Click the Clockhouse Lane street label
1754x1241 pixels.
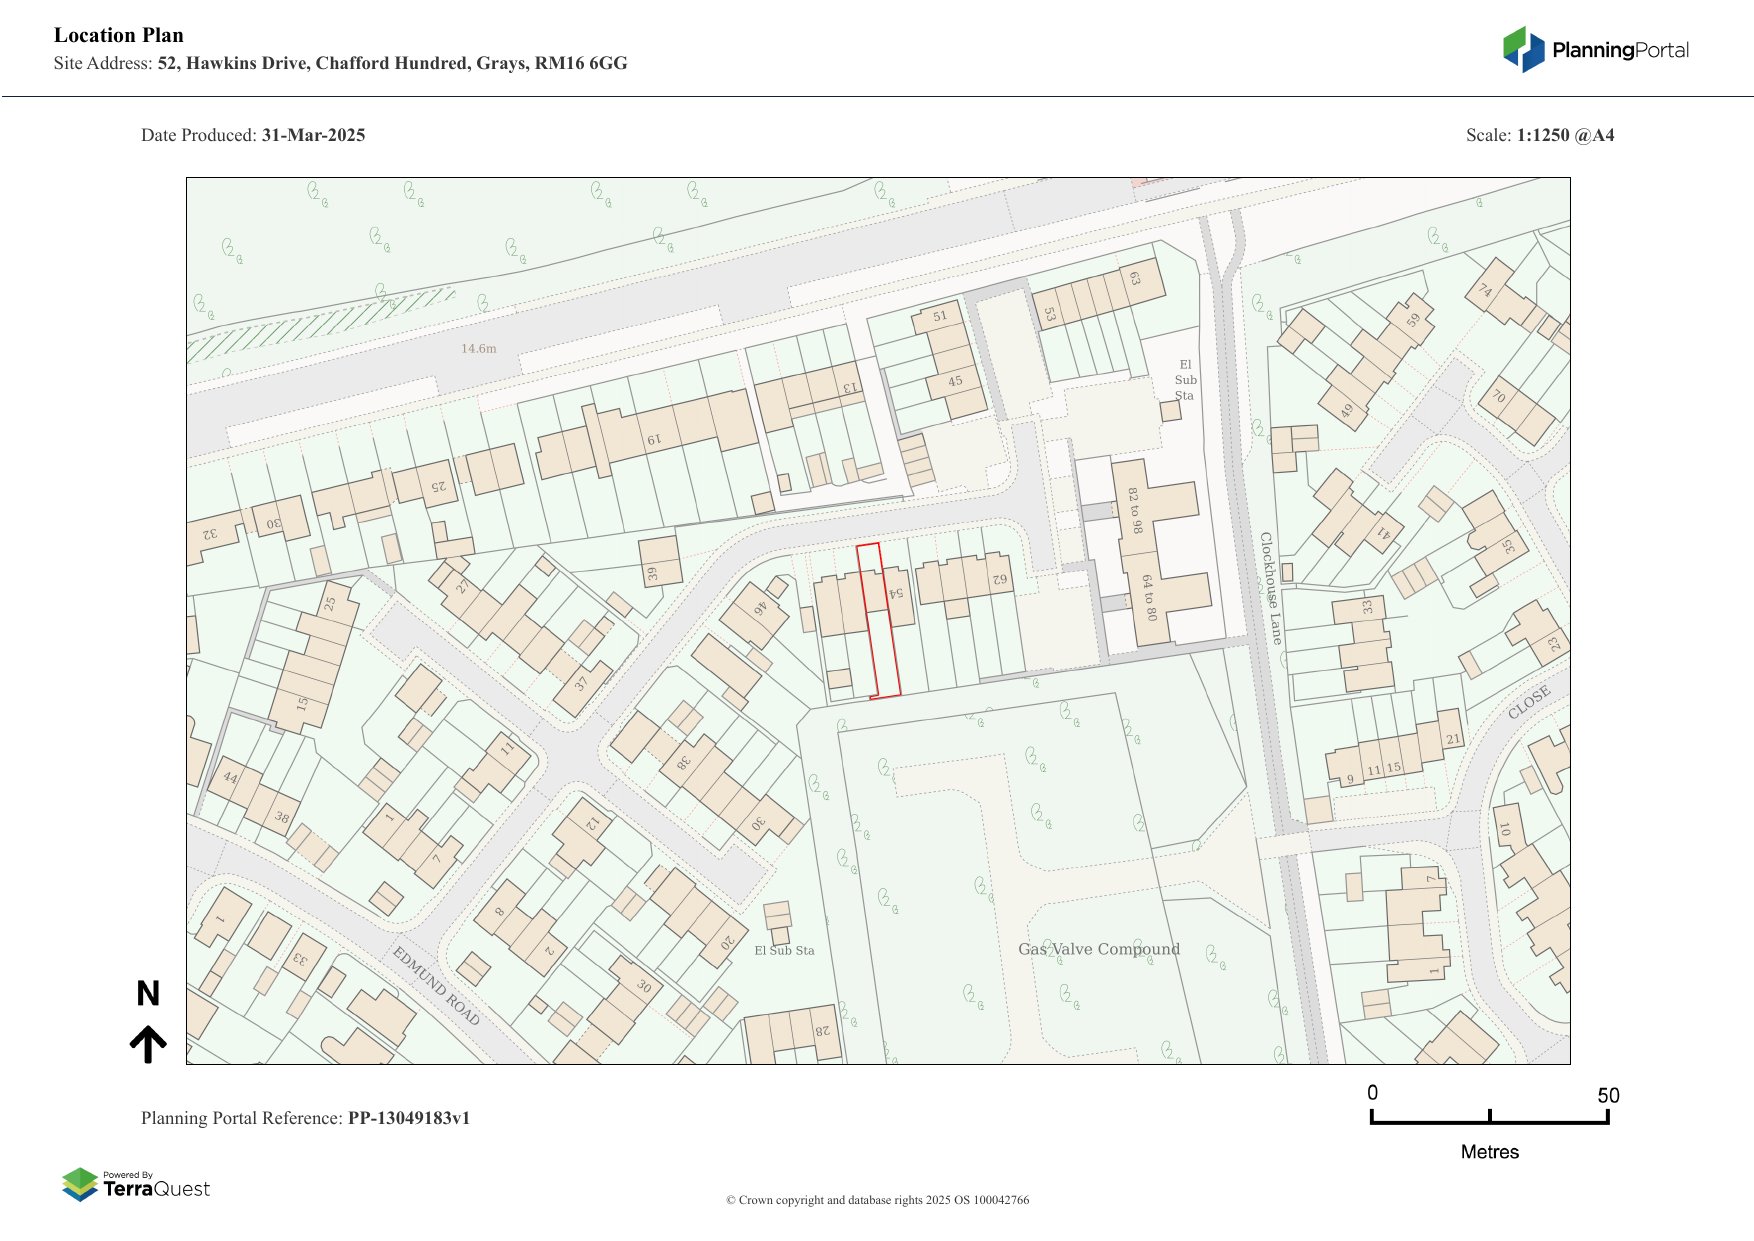tap(1270, 588)
